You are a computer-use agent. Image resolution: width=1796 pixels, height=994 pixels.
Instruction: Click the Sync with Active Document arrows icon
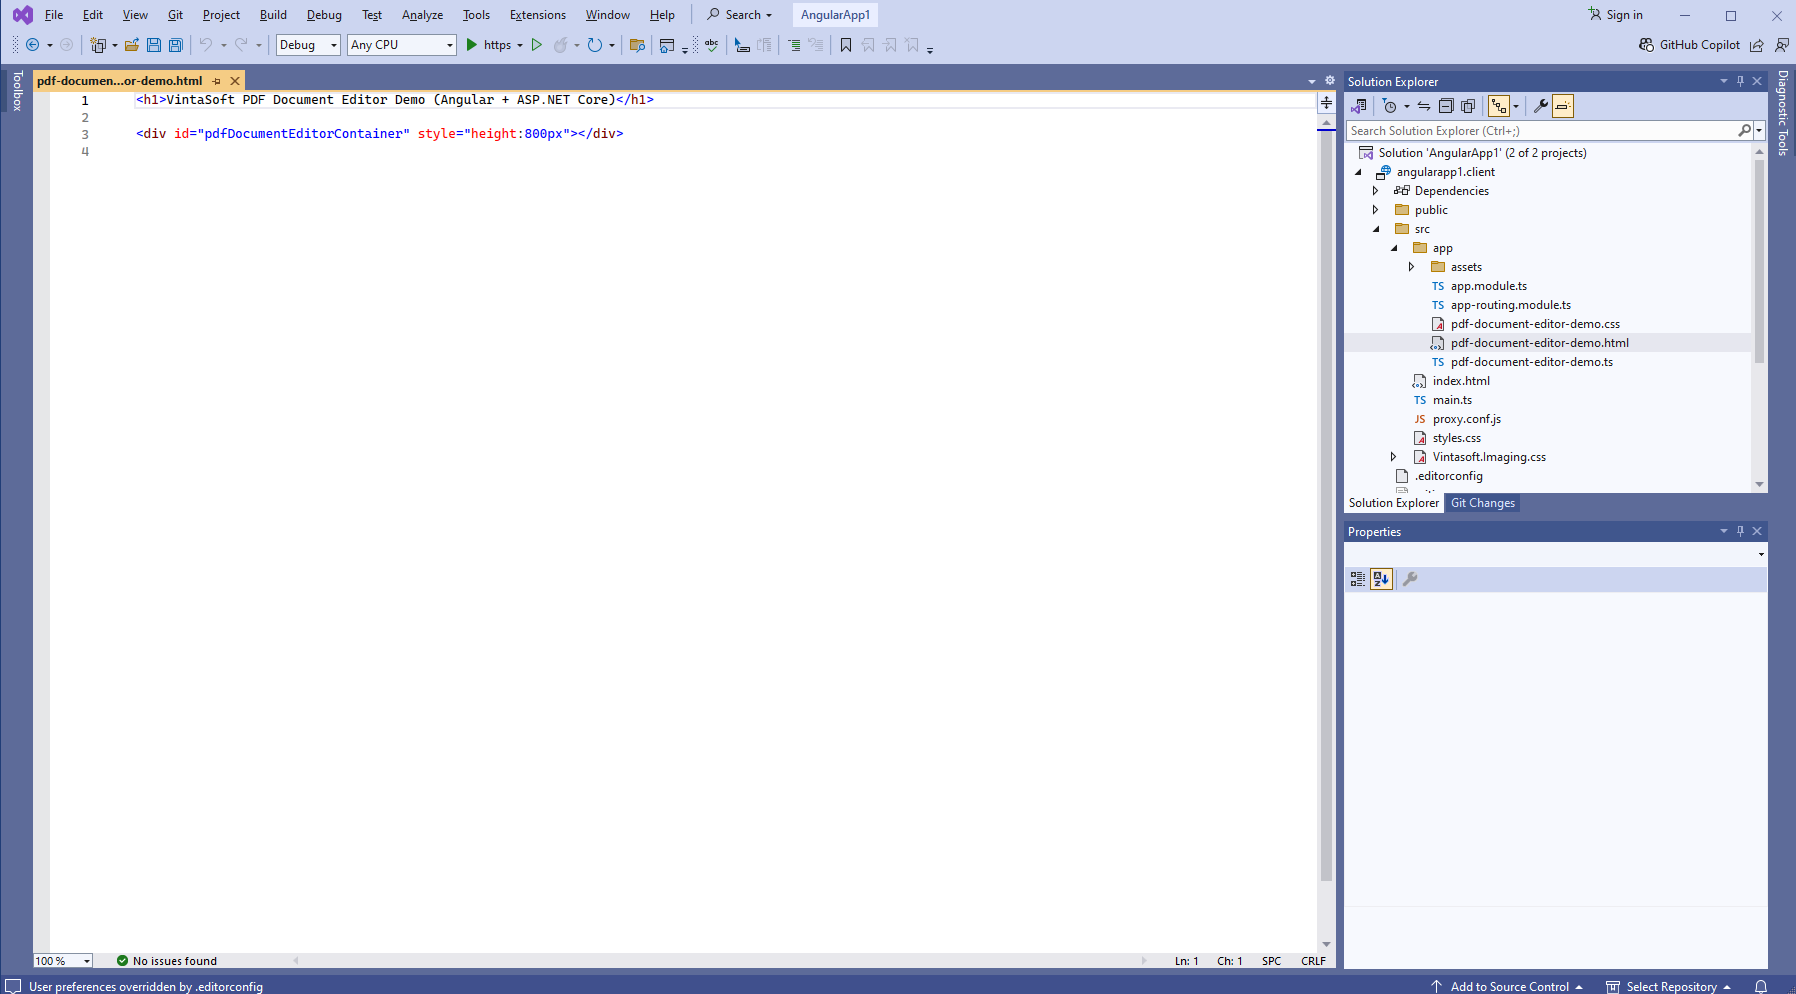(x=1424, y=106)
